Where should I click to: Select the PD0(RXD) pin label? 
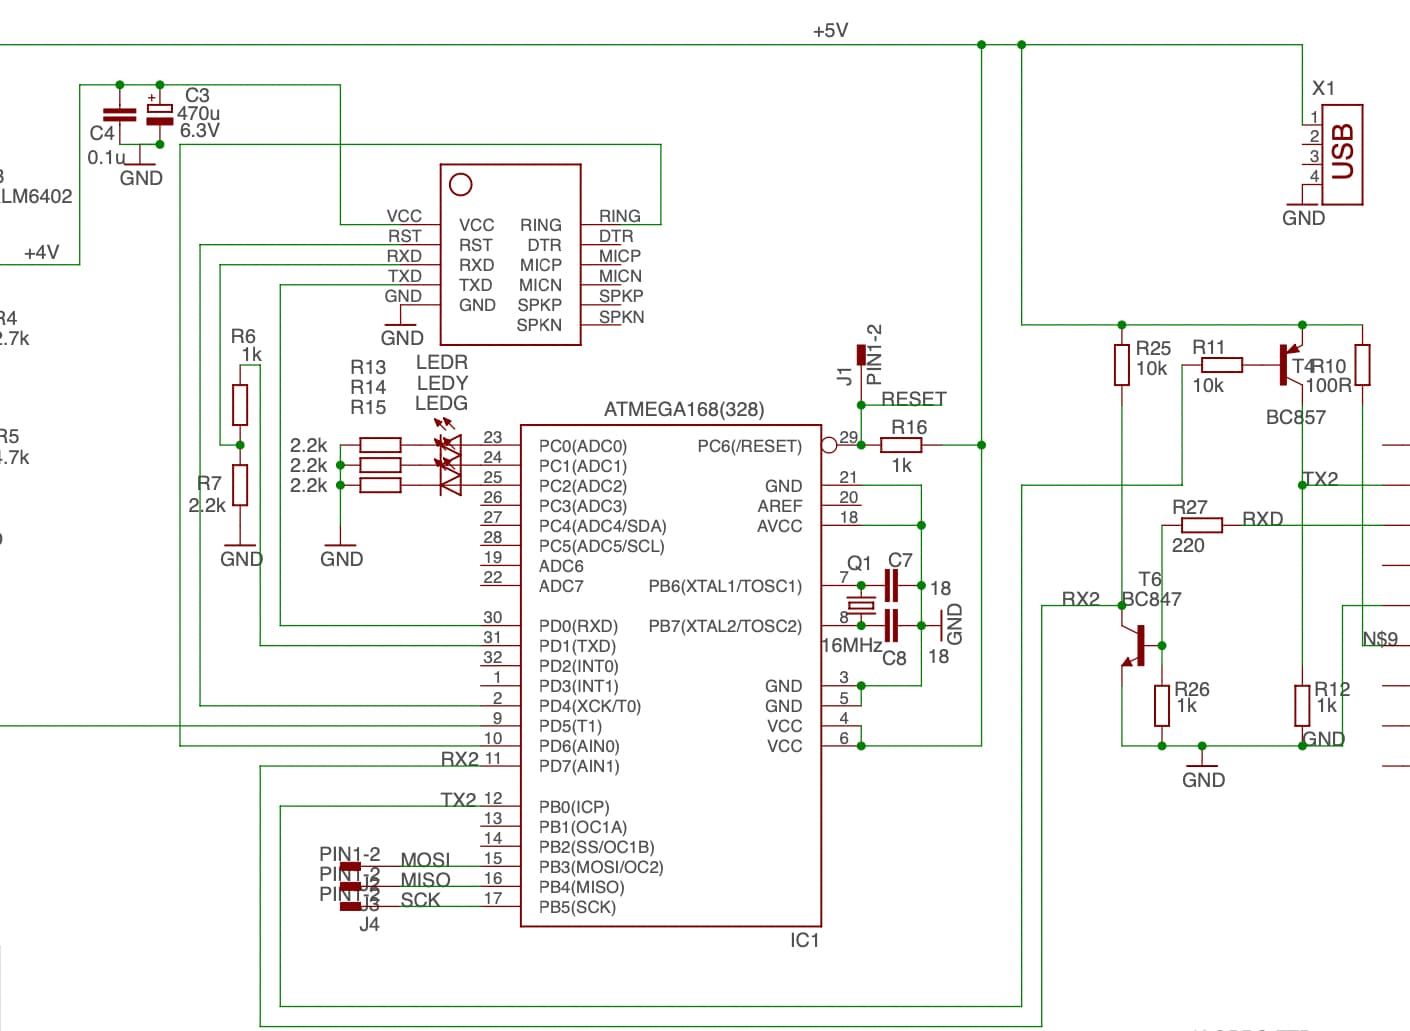pyautogui.click(x=579, y=626)
